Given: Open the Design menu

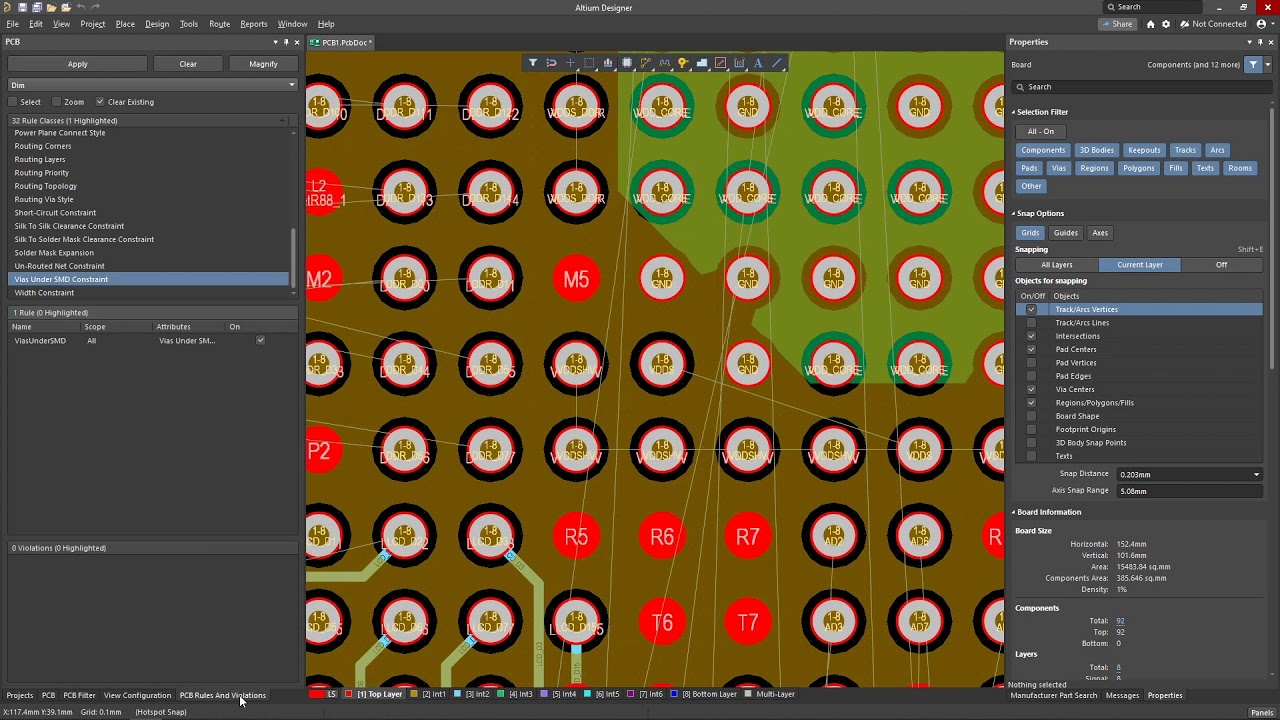Looking at the screenshot, I should click(x=157, y=24).
